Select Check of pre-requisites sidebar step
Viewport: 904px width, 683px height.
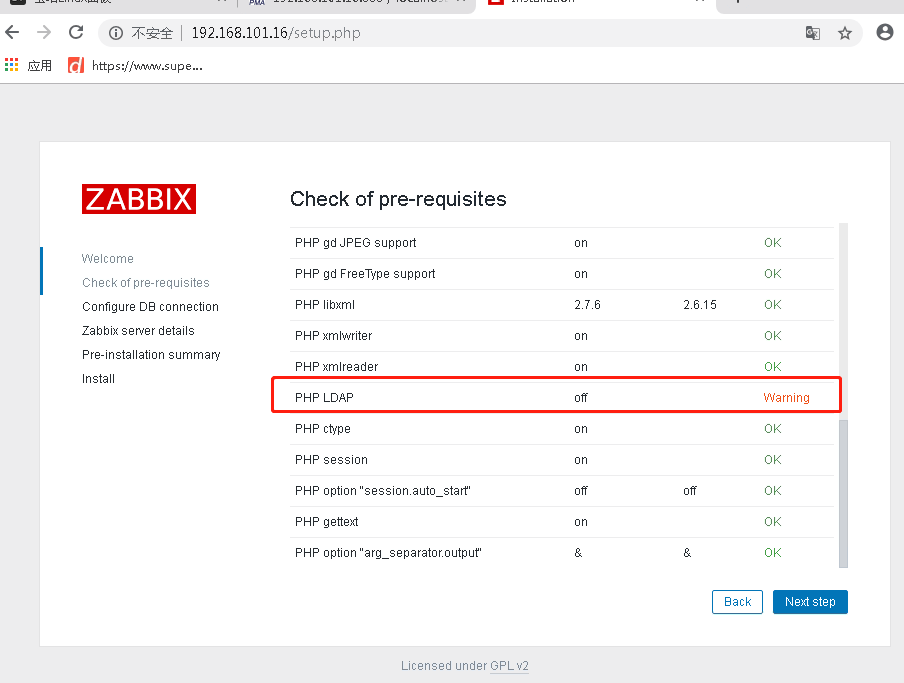[146, 283]
